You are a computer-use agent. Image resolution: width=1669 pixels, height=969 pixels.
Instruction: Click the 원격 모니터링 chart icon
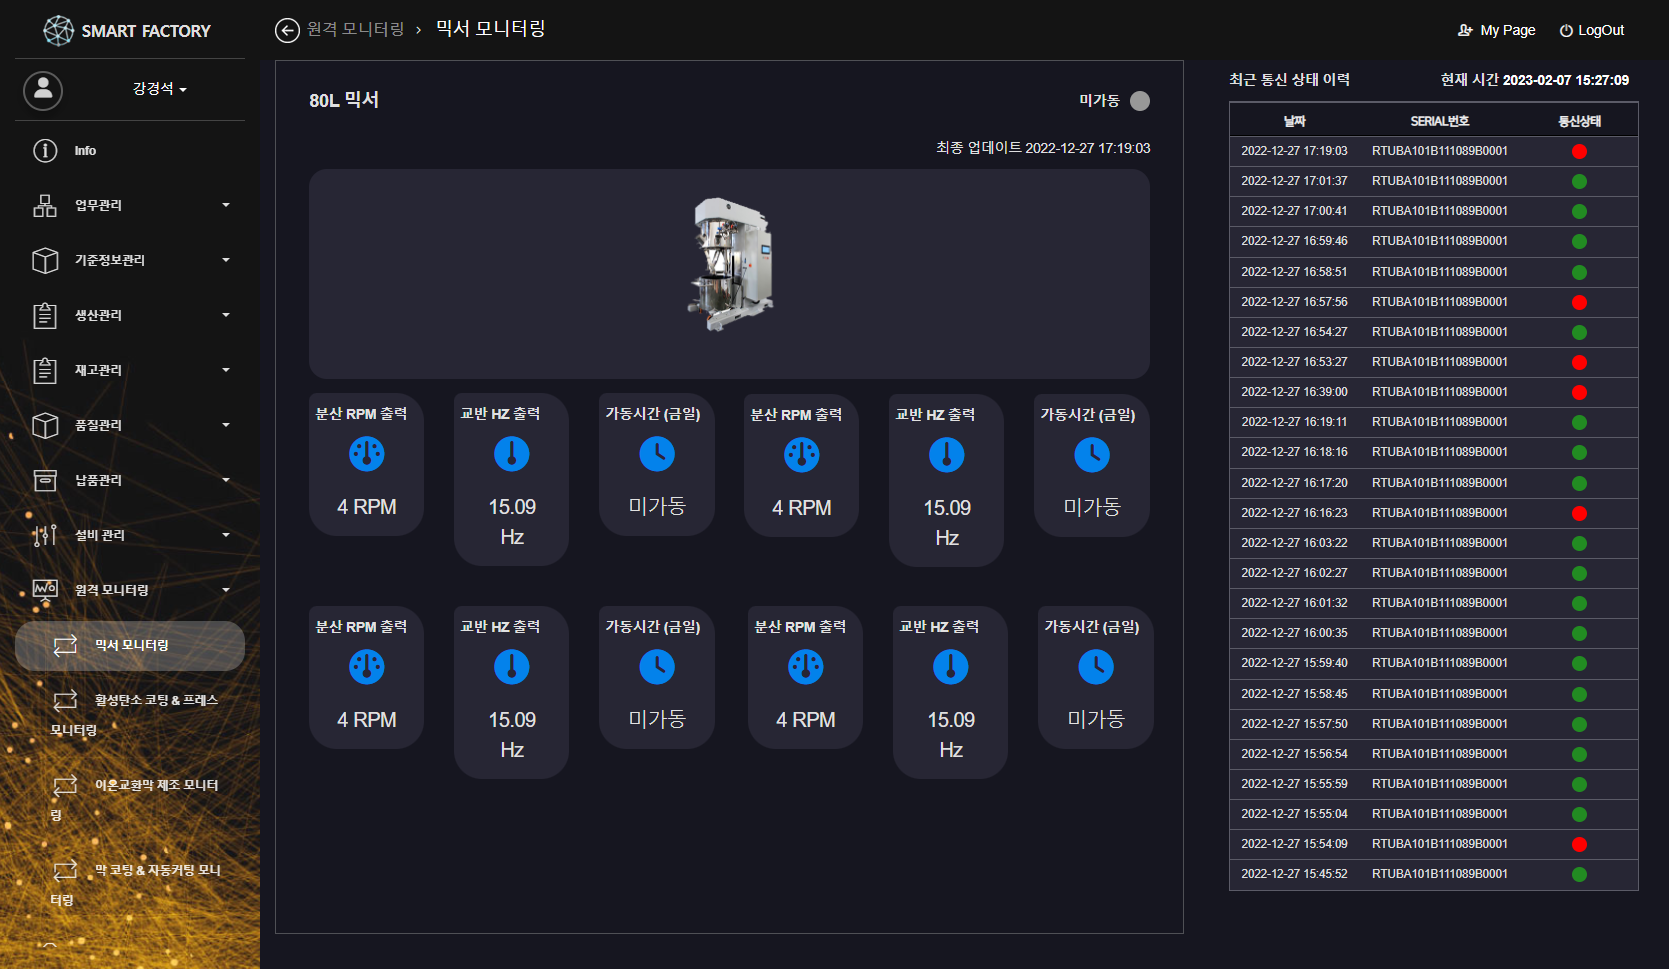(x=45, y=590)
